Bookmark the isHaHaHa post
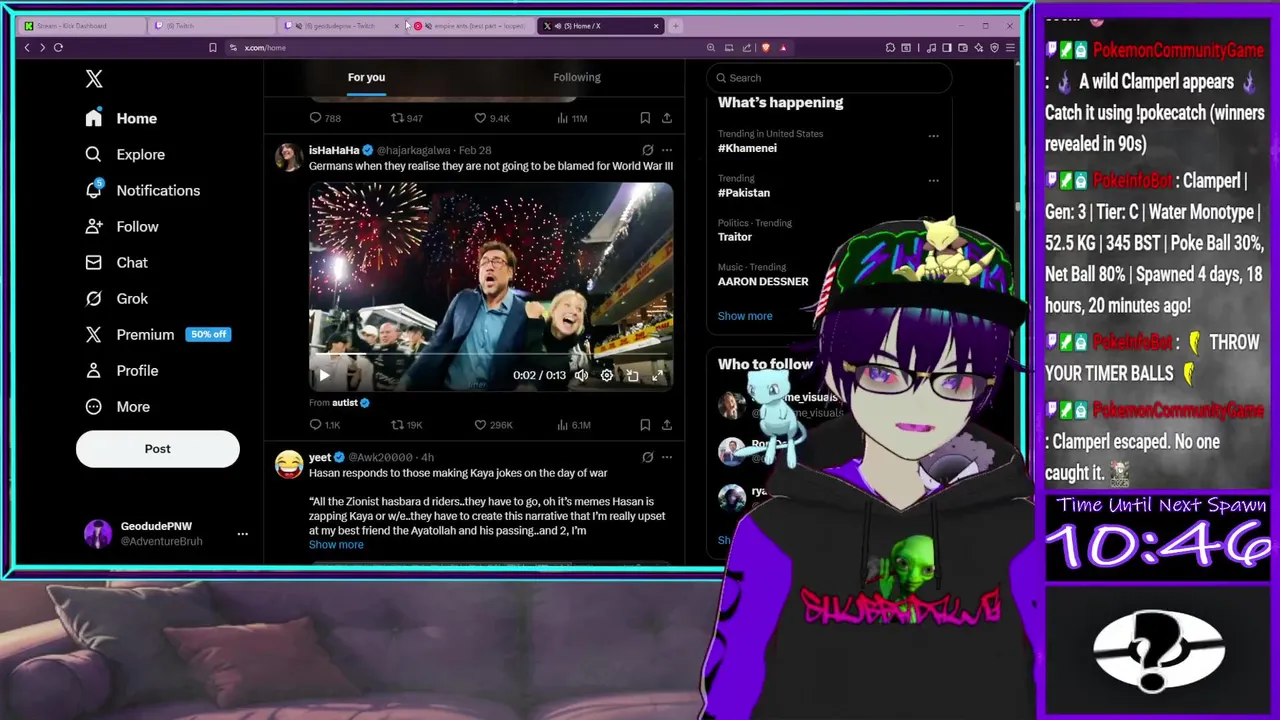Screen dimensions: 1280x720 645,425
